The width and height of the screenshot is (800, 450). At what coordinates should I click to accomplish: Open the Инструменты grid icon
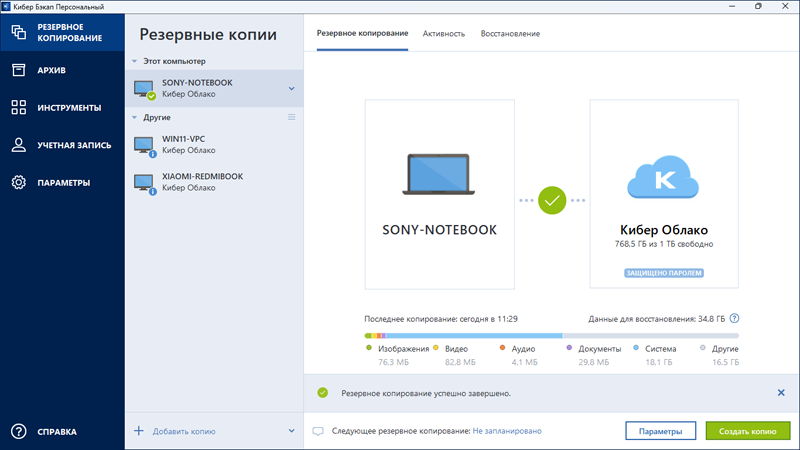click(19, 107)
